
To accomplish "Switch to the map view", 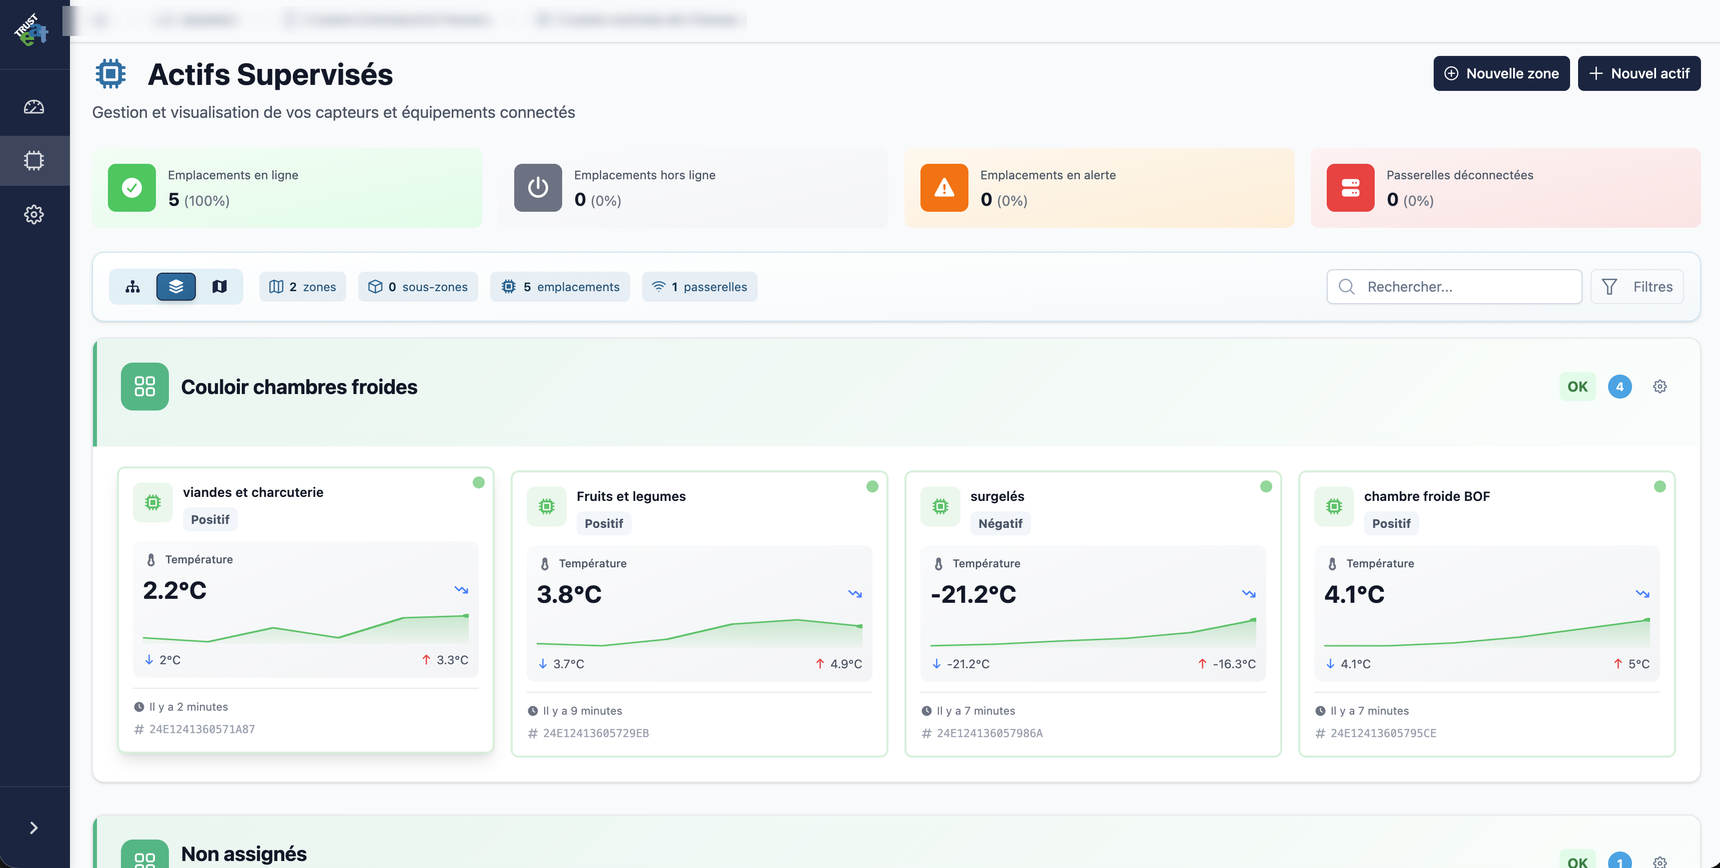I will coord(220,287).
